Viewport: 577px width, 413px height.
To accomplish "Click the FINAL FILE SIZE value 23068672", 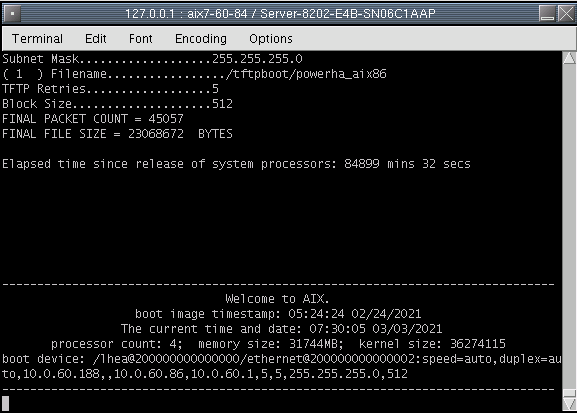I will click(x=156, y=134).
